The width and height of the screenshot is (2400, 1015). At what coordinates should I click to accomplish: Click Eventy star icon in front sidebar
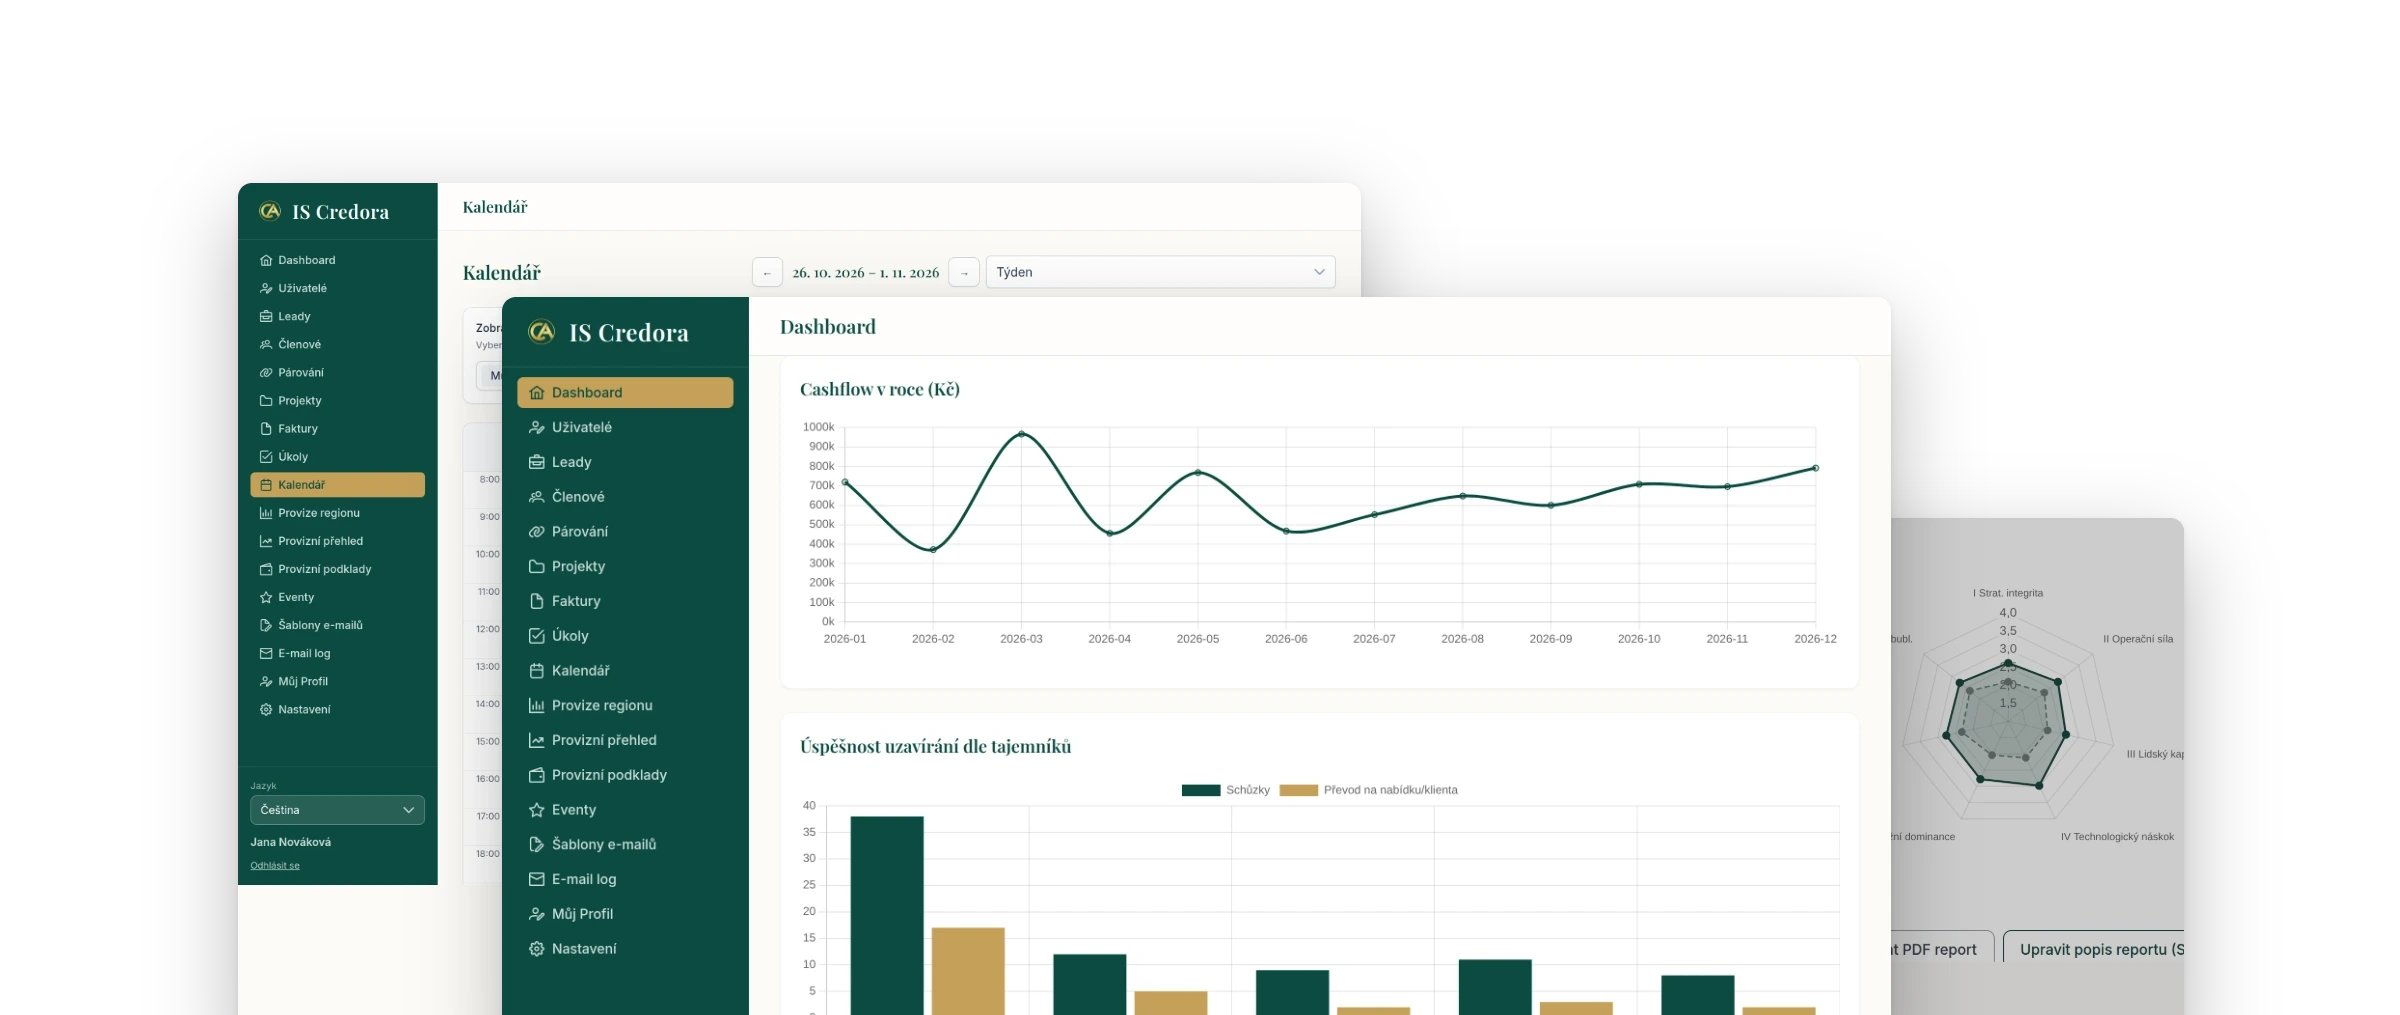[536, 810]
